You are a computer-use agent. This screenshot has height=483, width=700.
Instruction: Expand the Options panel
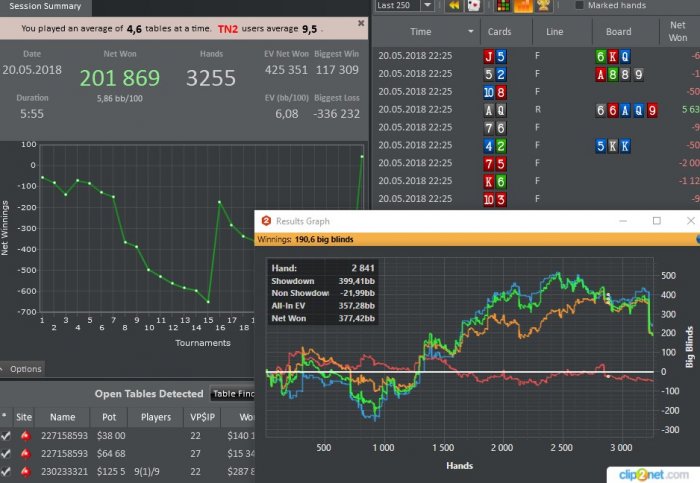(22, 369)
